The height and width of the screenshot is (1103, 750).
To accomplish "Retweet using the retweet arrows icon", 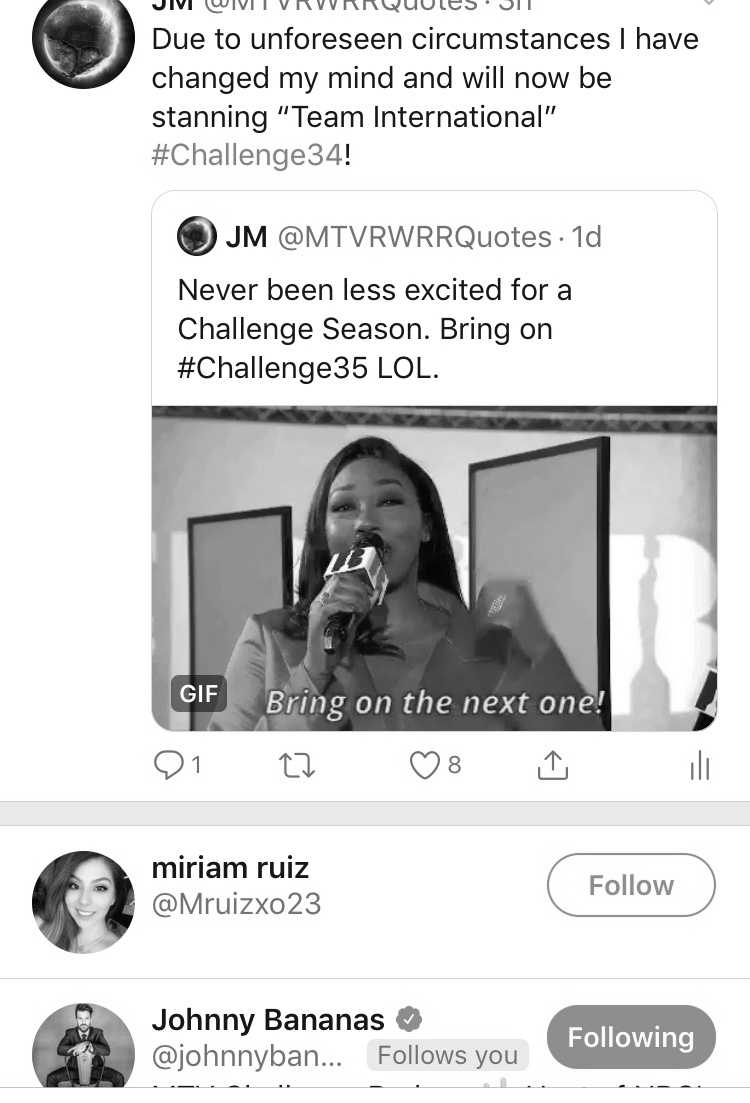I will point(297,765).
